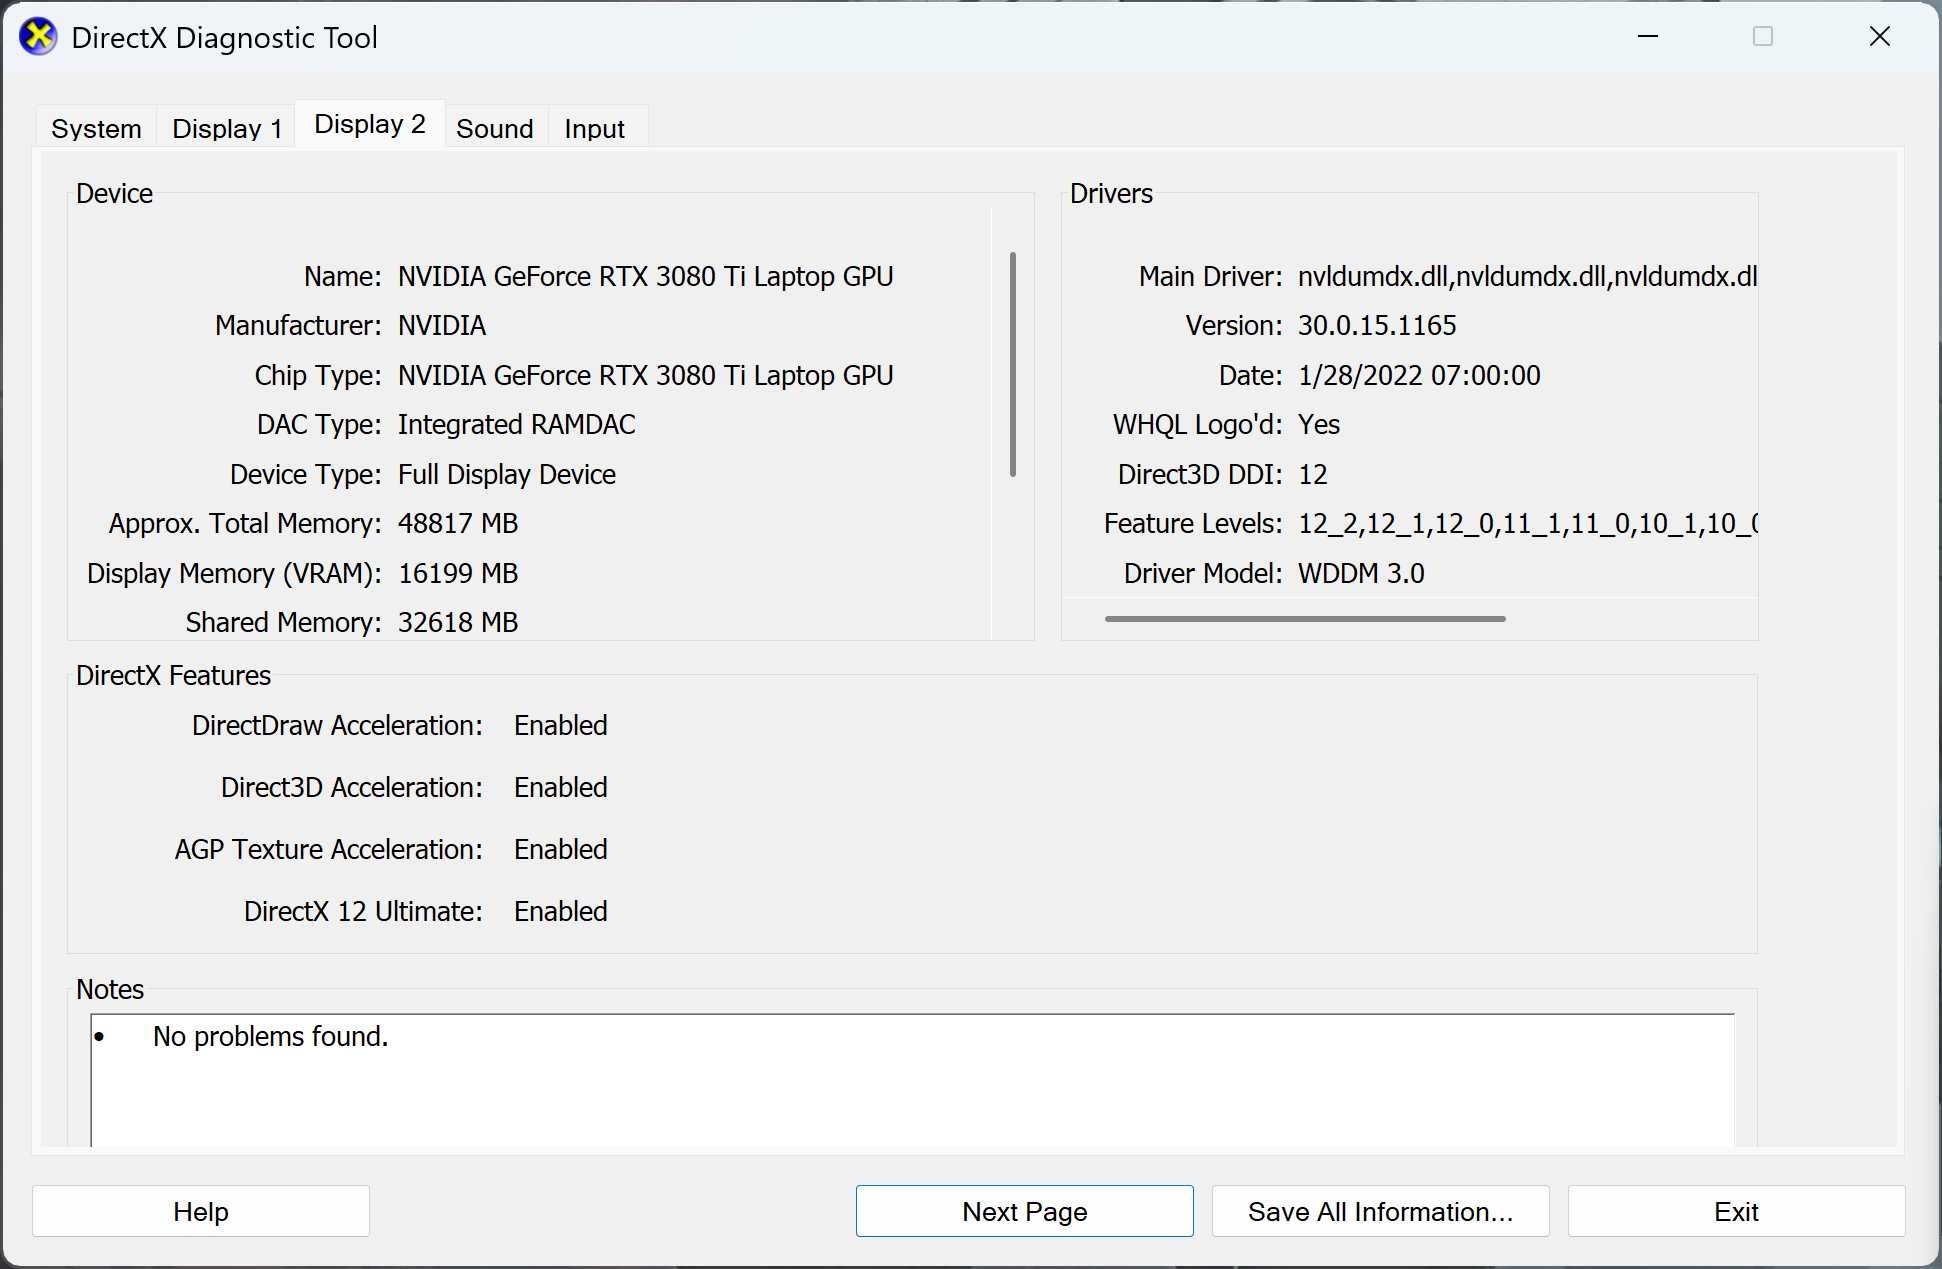Open the Input tab
The image size is (1942, 1269).
(x=594, y=127)
